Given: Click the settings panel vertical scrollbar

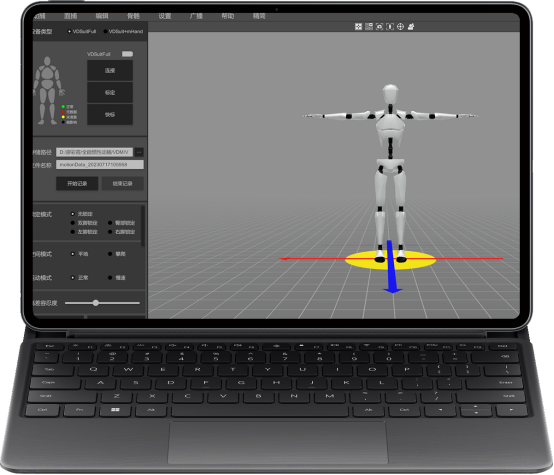Looking at the screenshot, I should click(x=143, y=226).
